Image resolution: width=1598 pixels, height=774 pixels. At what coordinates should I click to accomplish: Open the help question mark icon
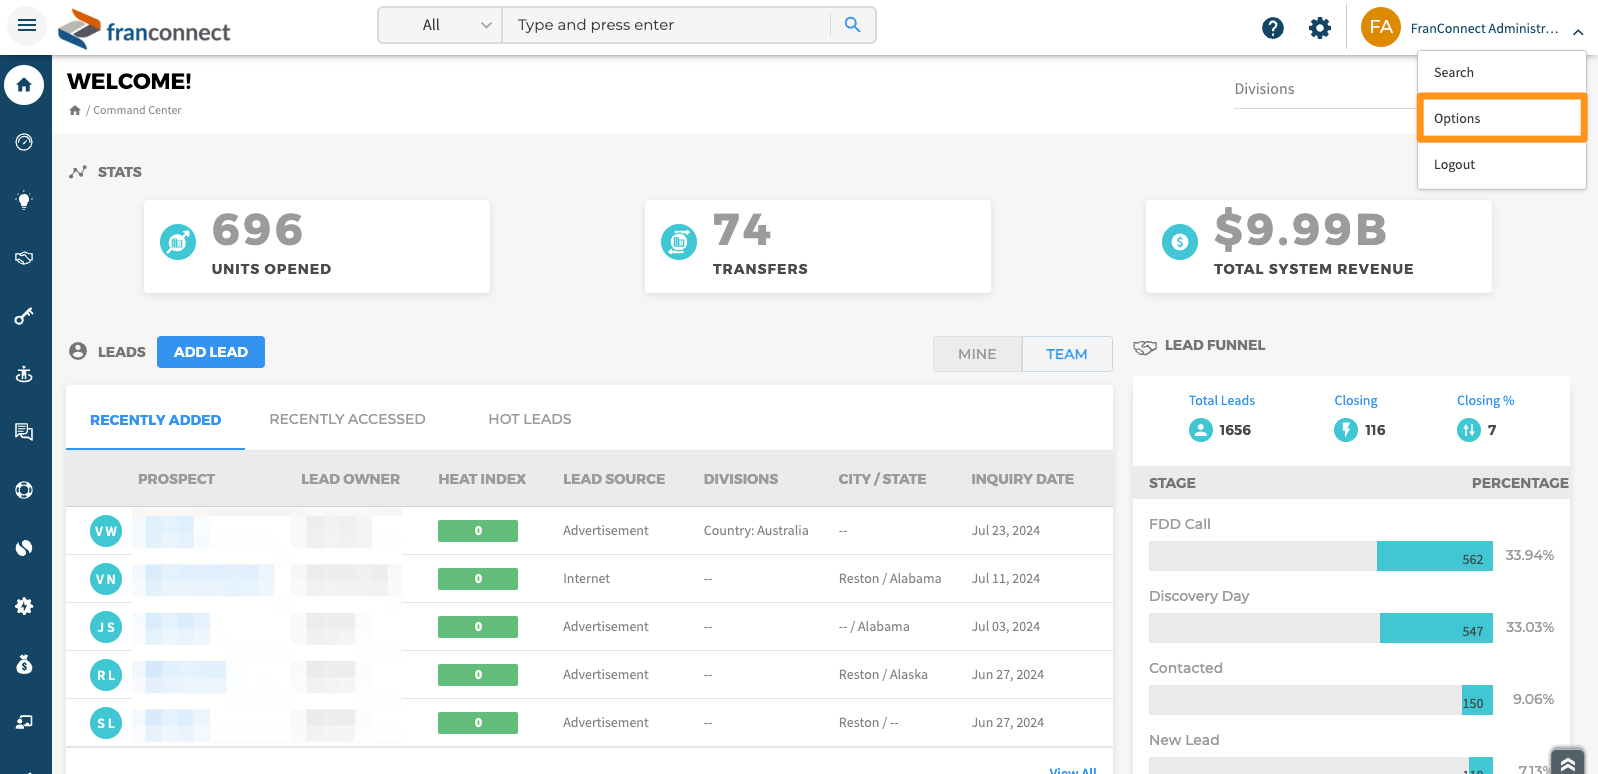(x=1272, y=28)
